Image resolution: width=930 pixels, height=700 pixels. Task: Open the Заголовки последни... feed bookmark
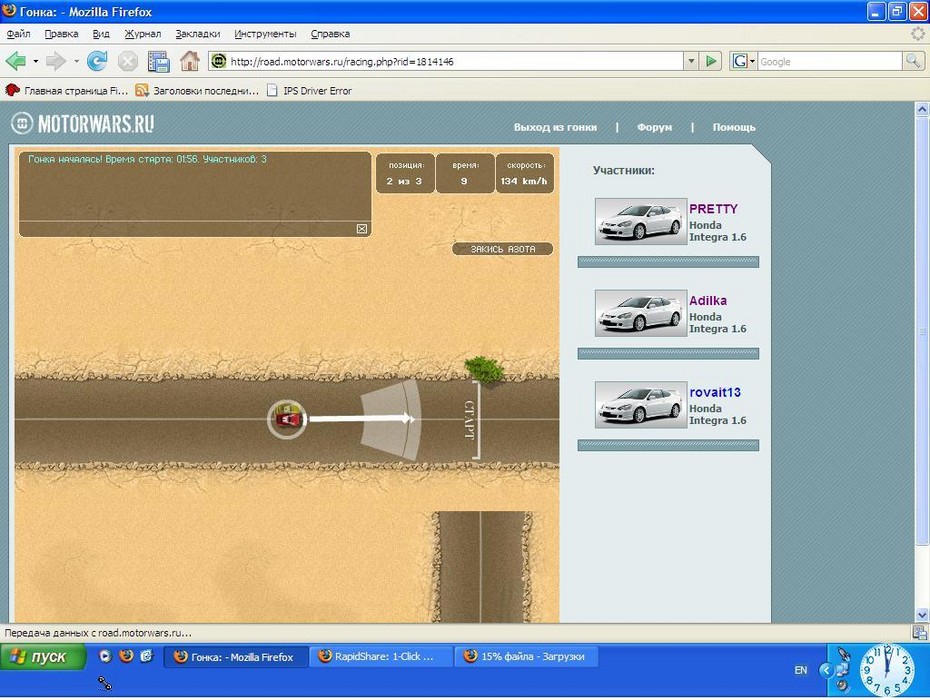pos(198,91)
